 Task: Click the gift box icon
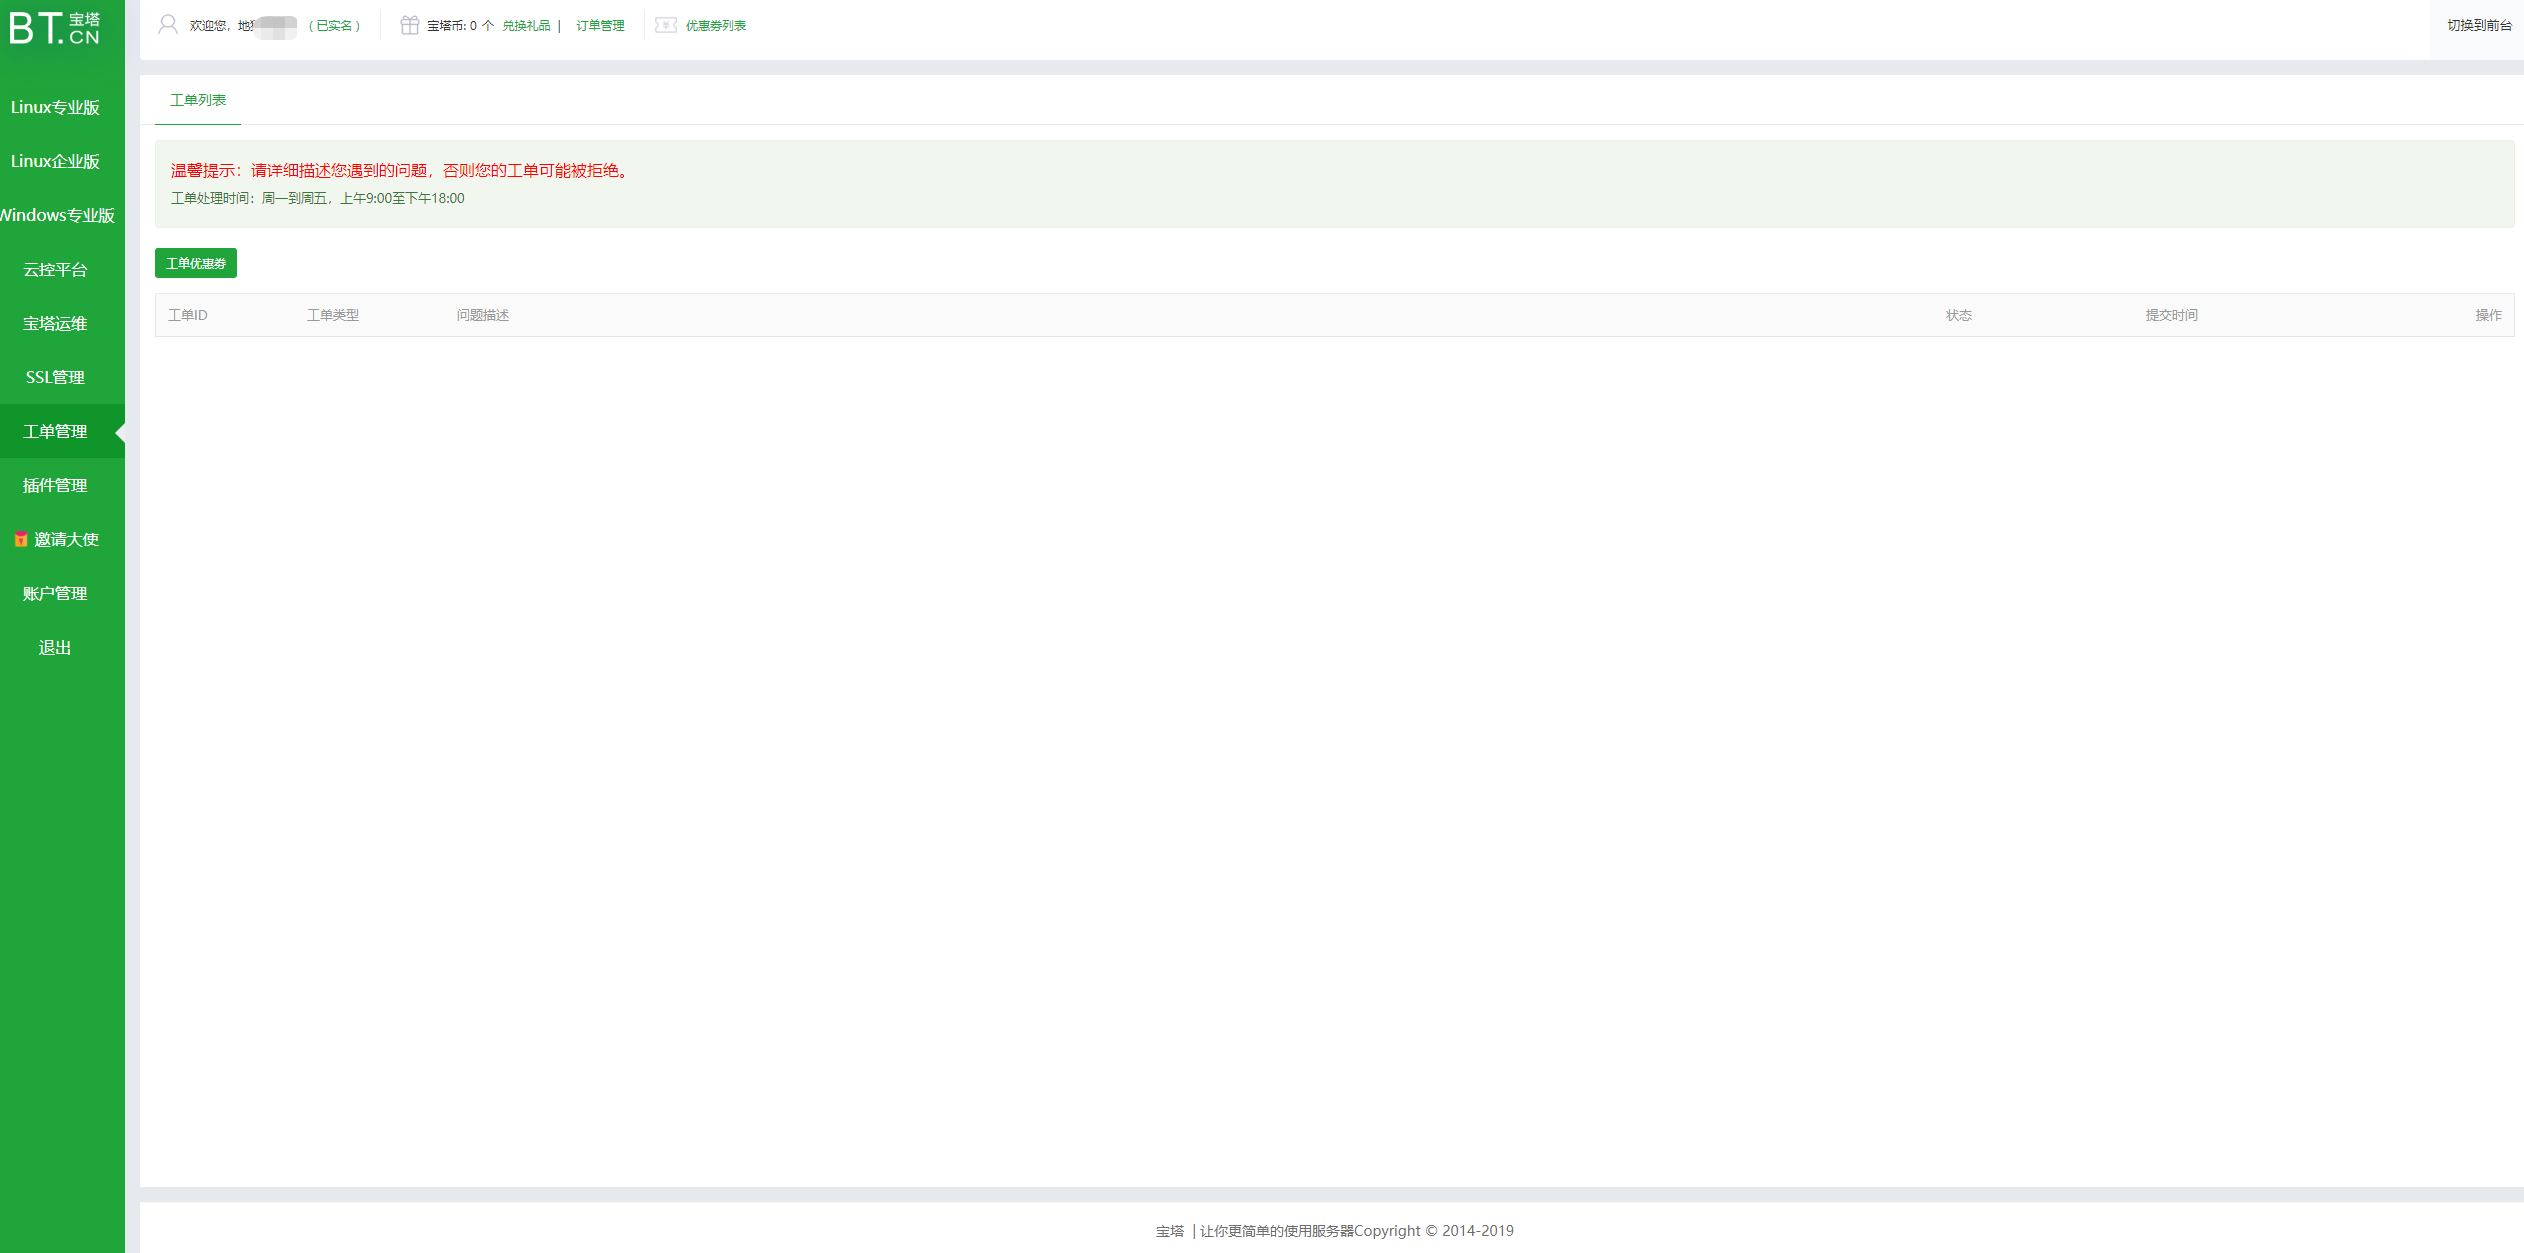coord(409,25)
